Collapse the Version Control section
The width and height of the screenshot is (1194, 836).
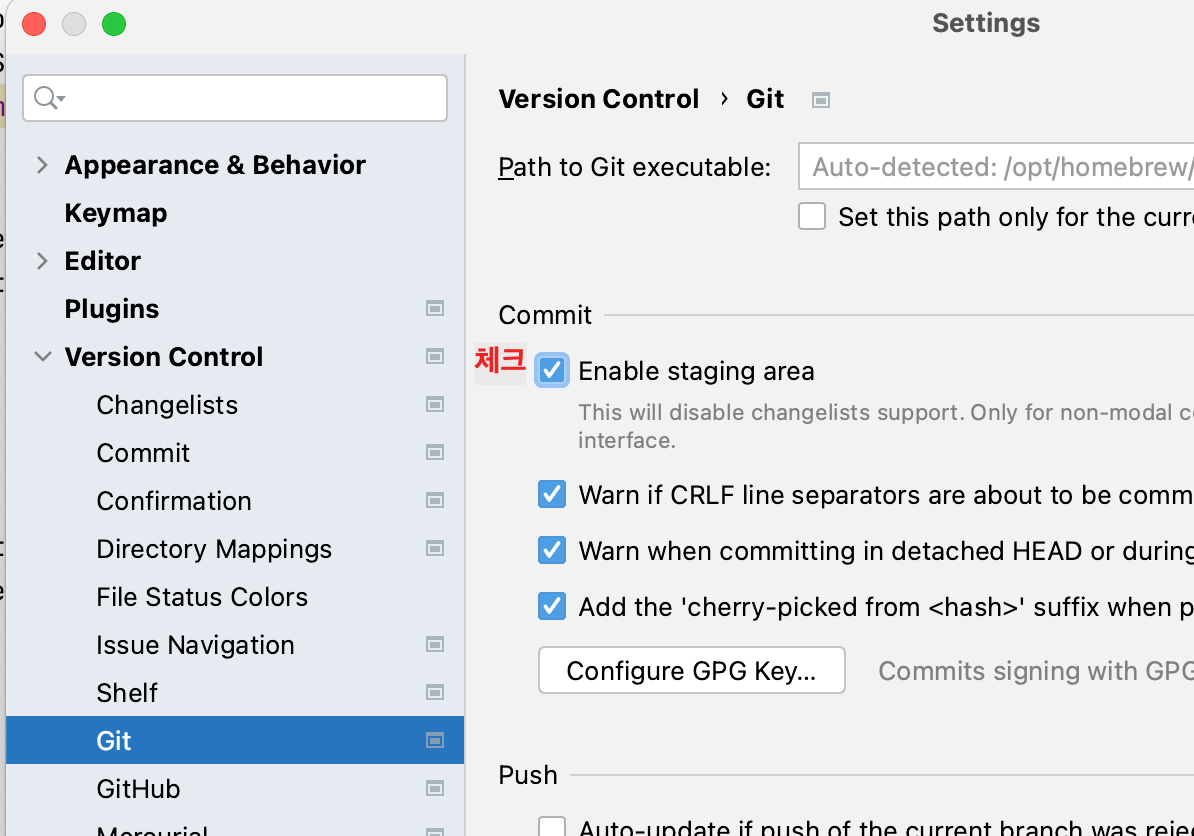click(x=43, y=356)
